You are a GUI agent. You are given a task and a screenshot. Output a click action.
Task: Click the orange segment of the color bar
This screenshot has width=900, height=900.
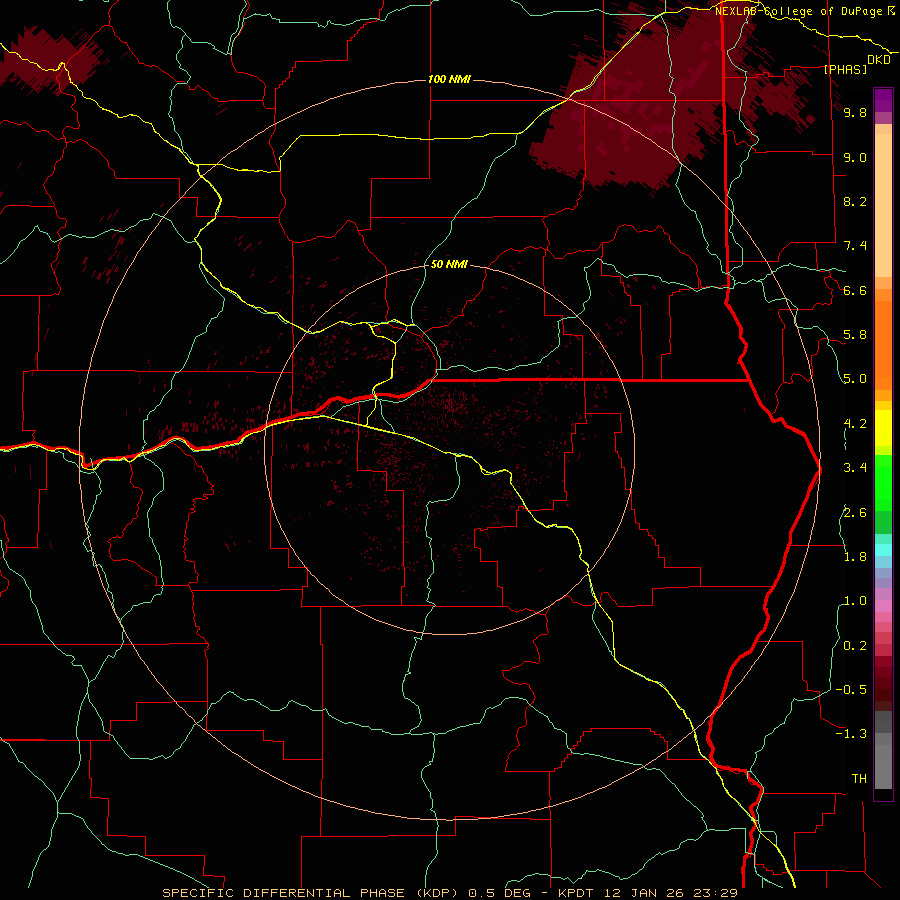coord(883,344)
